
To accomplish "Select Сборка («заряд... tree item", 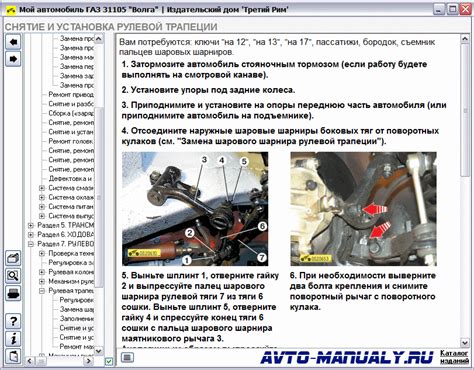I will tap(71, 113).
